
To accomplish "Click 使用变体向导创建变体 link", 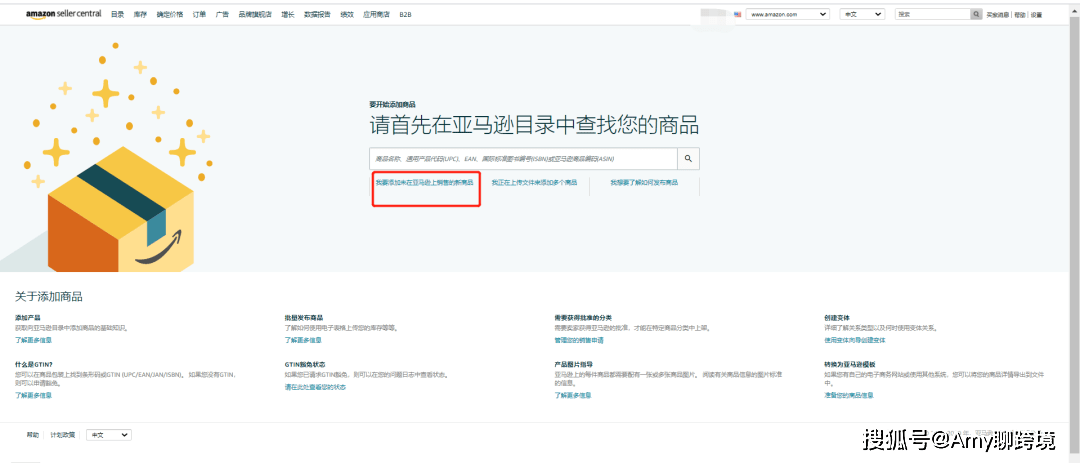I will (x=855, y=340).
